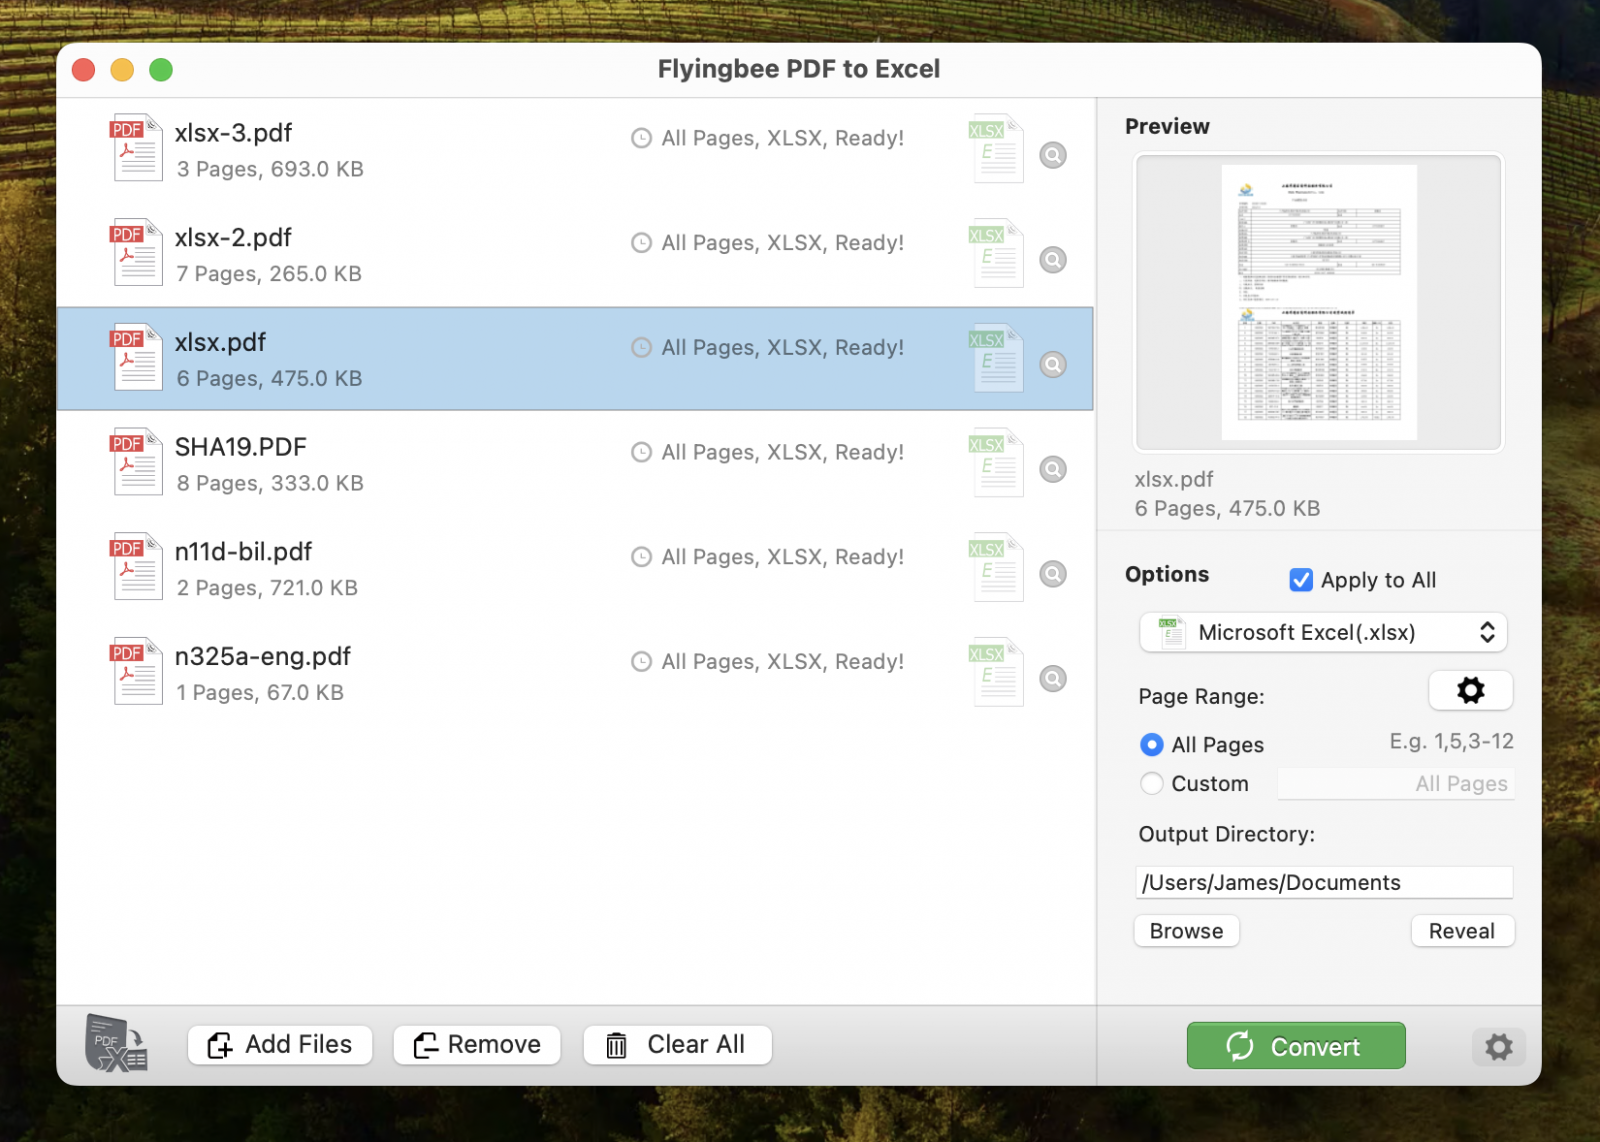This screenshot has height=1142, width=1600.
Task: Click the Remove button
Action: [x=477, y=1045]
